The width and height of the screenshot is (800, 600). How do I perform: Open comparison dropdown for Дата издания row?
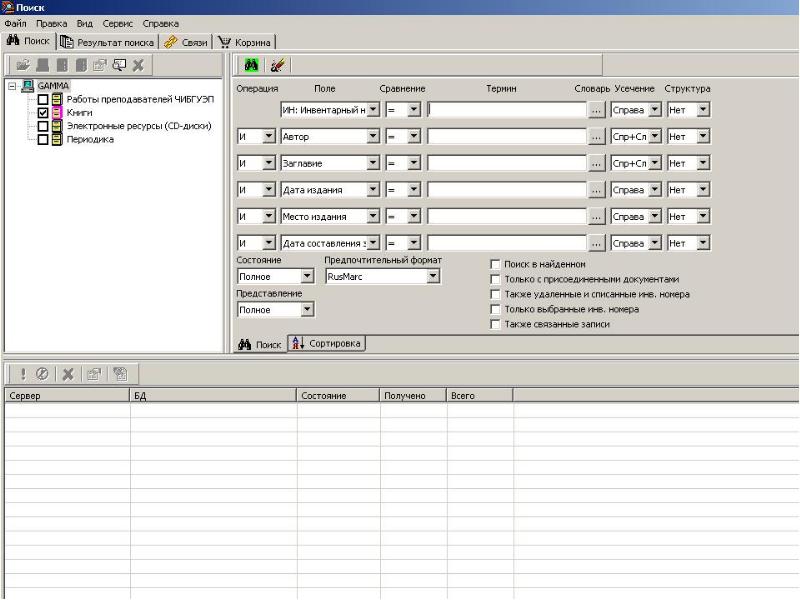(x=414, y=190)
